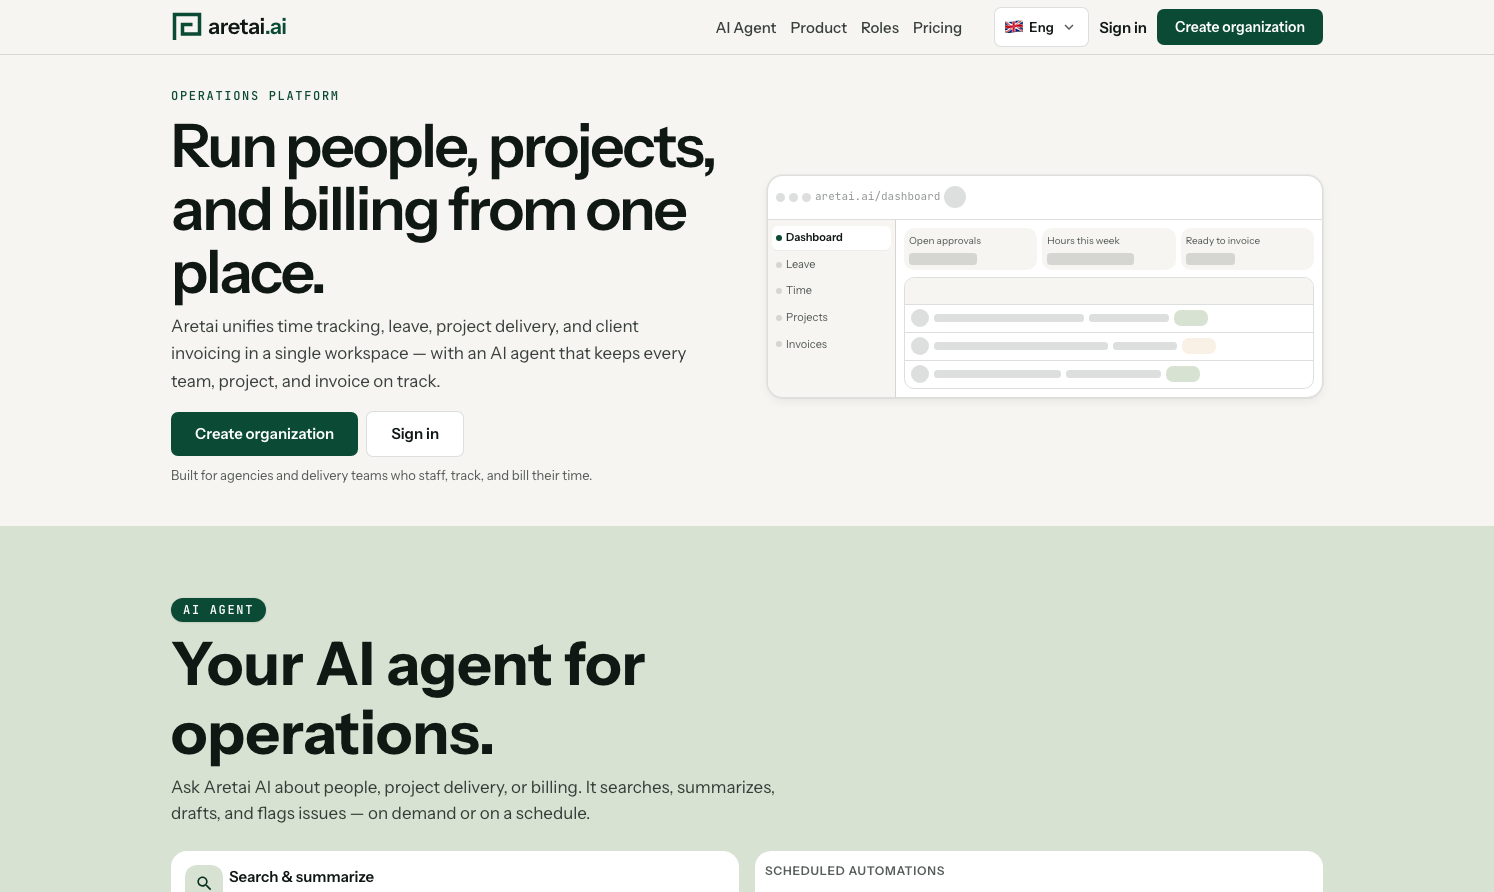Select Leave in the preview sidebar
1494x892 pixels.
[x=831, y=264]
